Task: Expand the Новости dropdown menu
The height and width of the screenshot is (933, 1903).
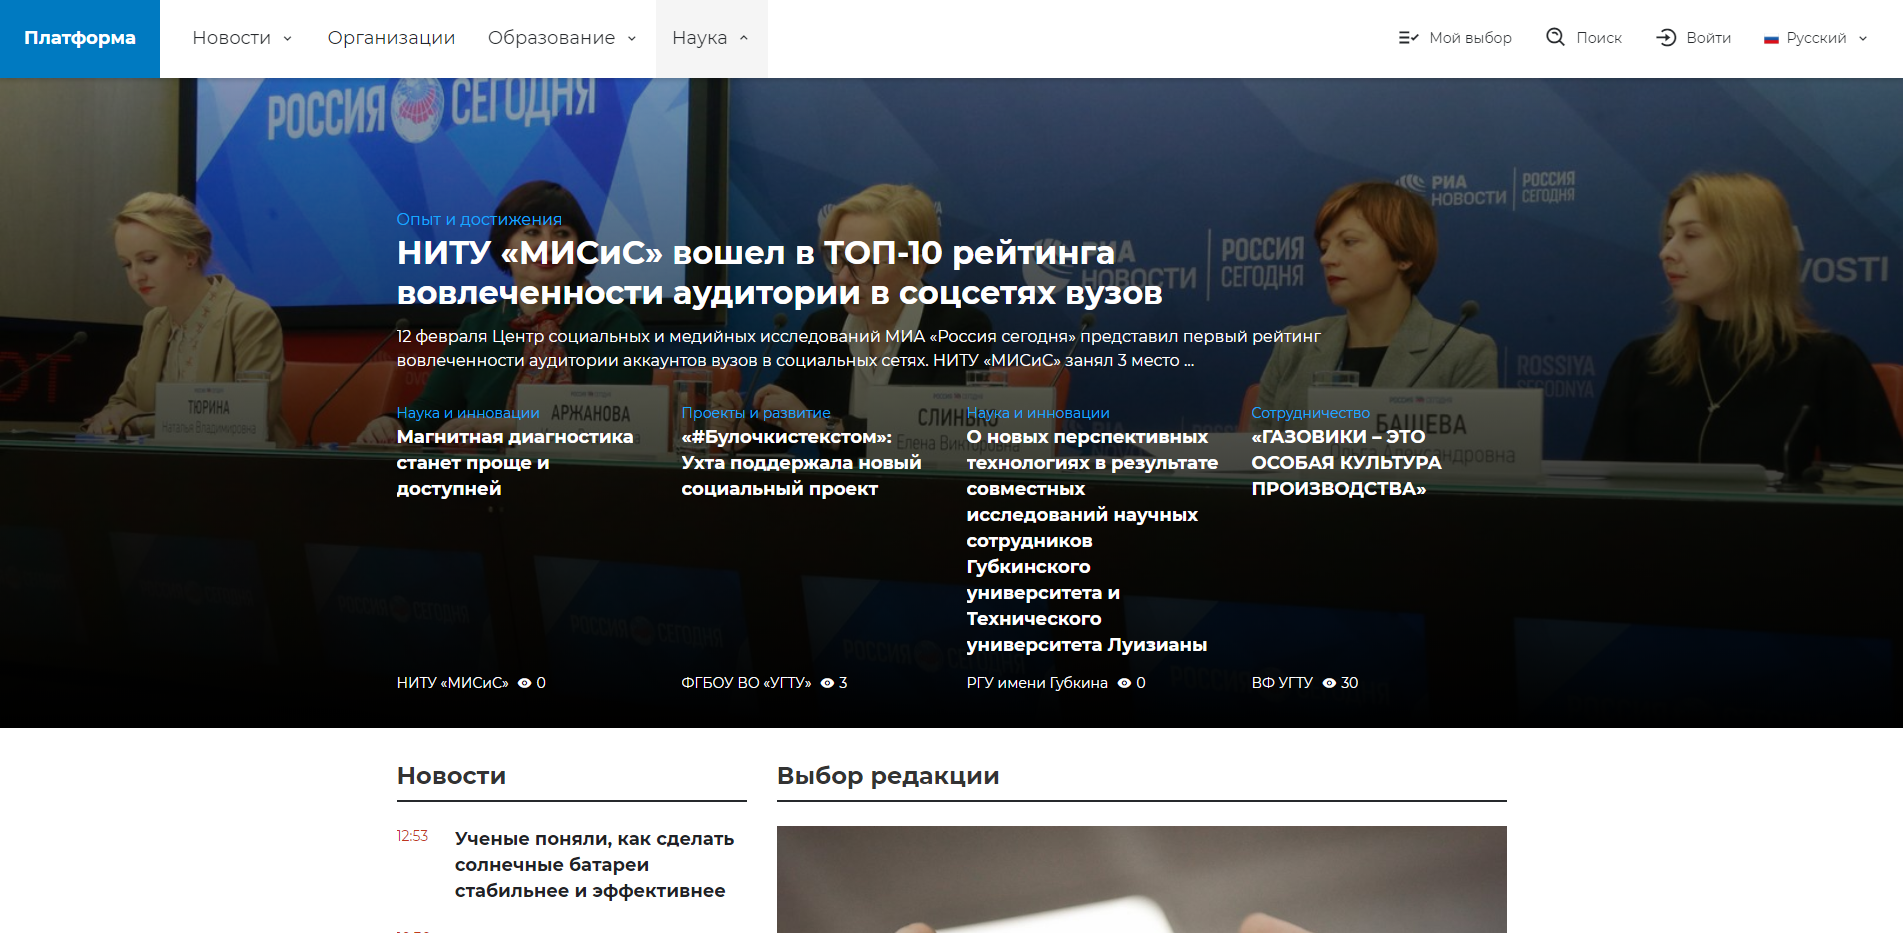Action: [242, 38]
